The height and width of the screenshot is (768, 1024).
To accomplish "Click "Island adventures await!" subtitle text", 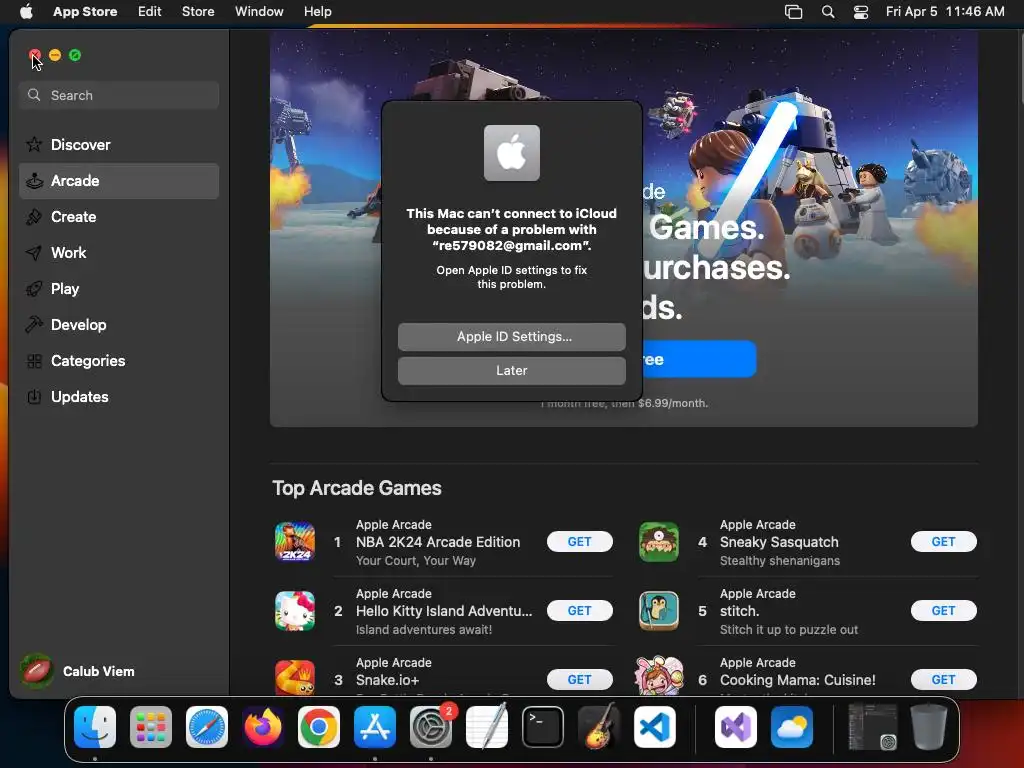I will [x=424, y=630].
